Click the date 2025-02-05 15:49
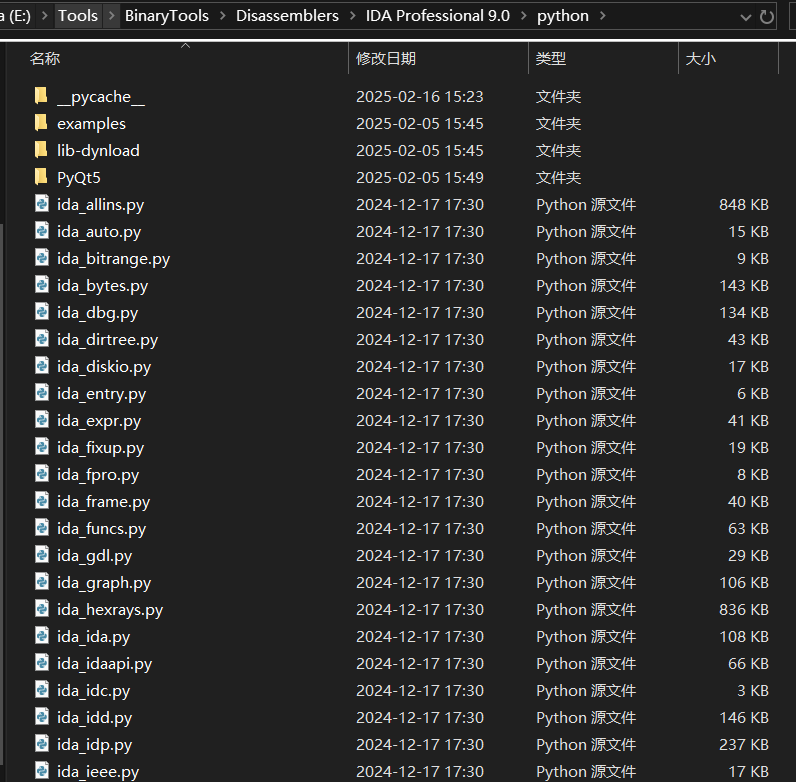The image size is (796, 782). coord(419,178)
